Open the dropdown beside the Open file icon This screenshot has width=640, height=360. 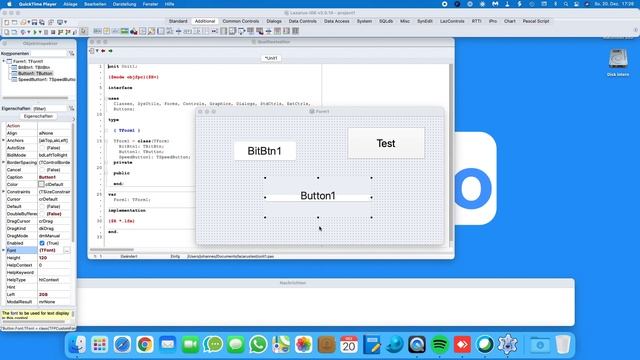(29, 22)
